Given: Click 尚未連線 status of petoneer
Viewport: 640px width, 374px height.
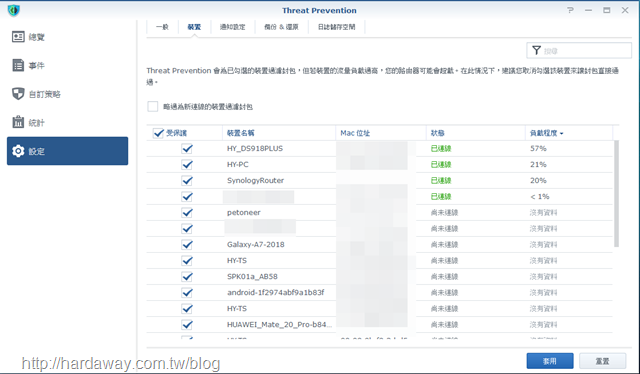Looking at the screenshot, I should pos(444,213).
